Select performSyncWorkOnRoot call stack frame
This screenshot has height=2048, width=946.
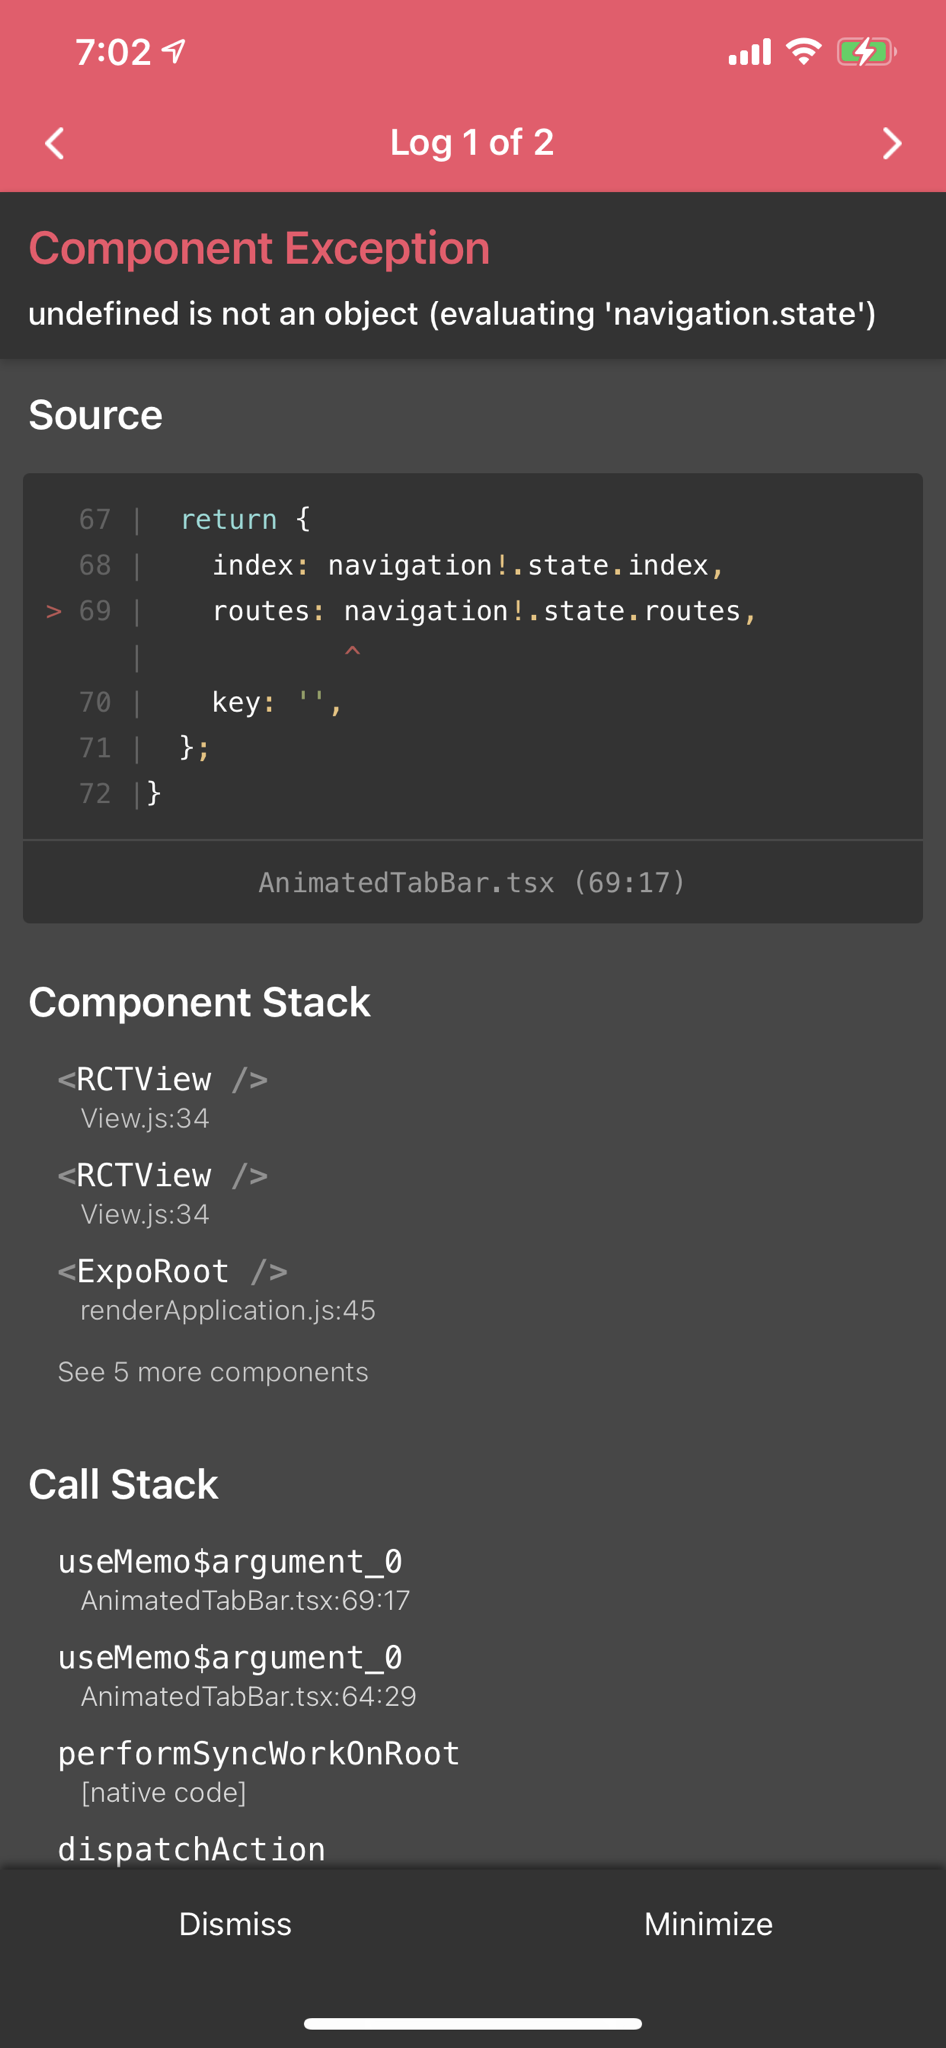pyautogui.click(x=258, y=1770)
